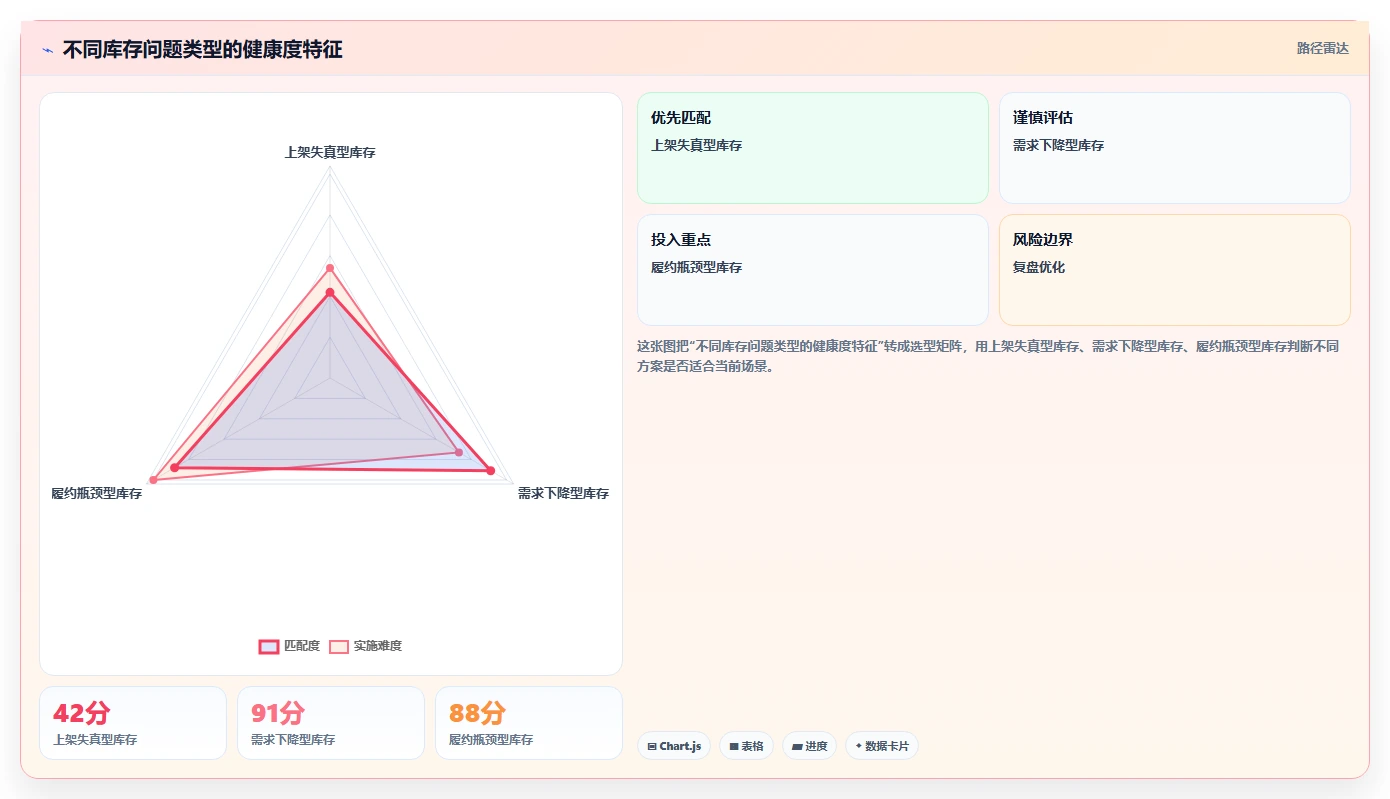Image resolution: width=1390 pixels, height=799 pixels.
Task: Click 履约瓶颈型库存 text in 投入重点 card
Action: click(x=697, y=267)
